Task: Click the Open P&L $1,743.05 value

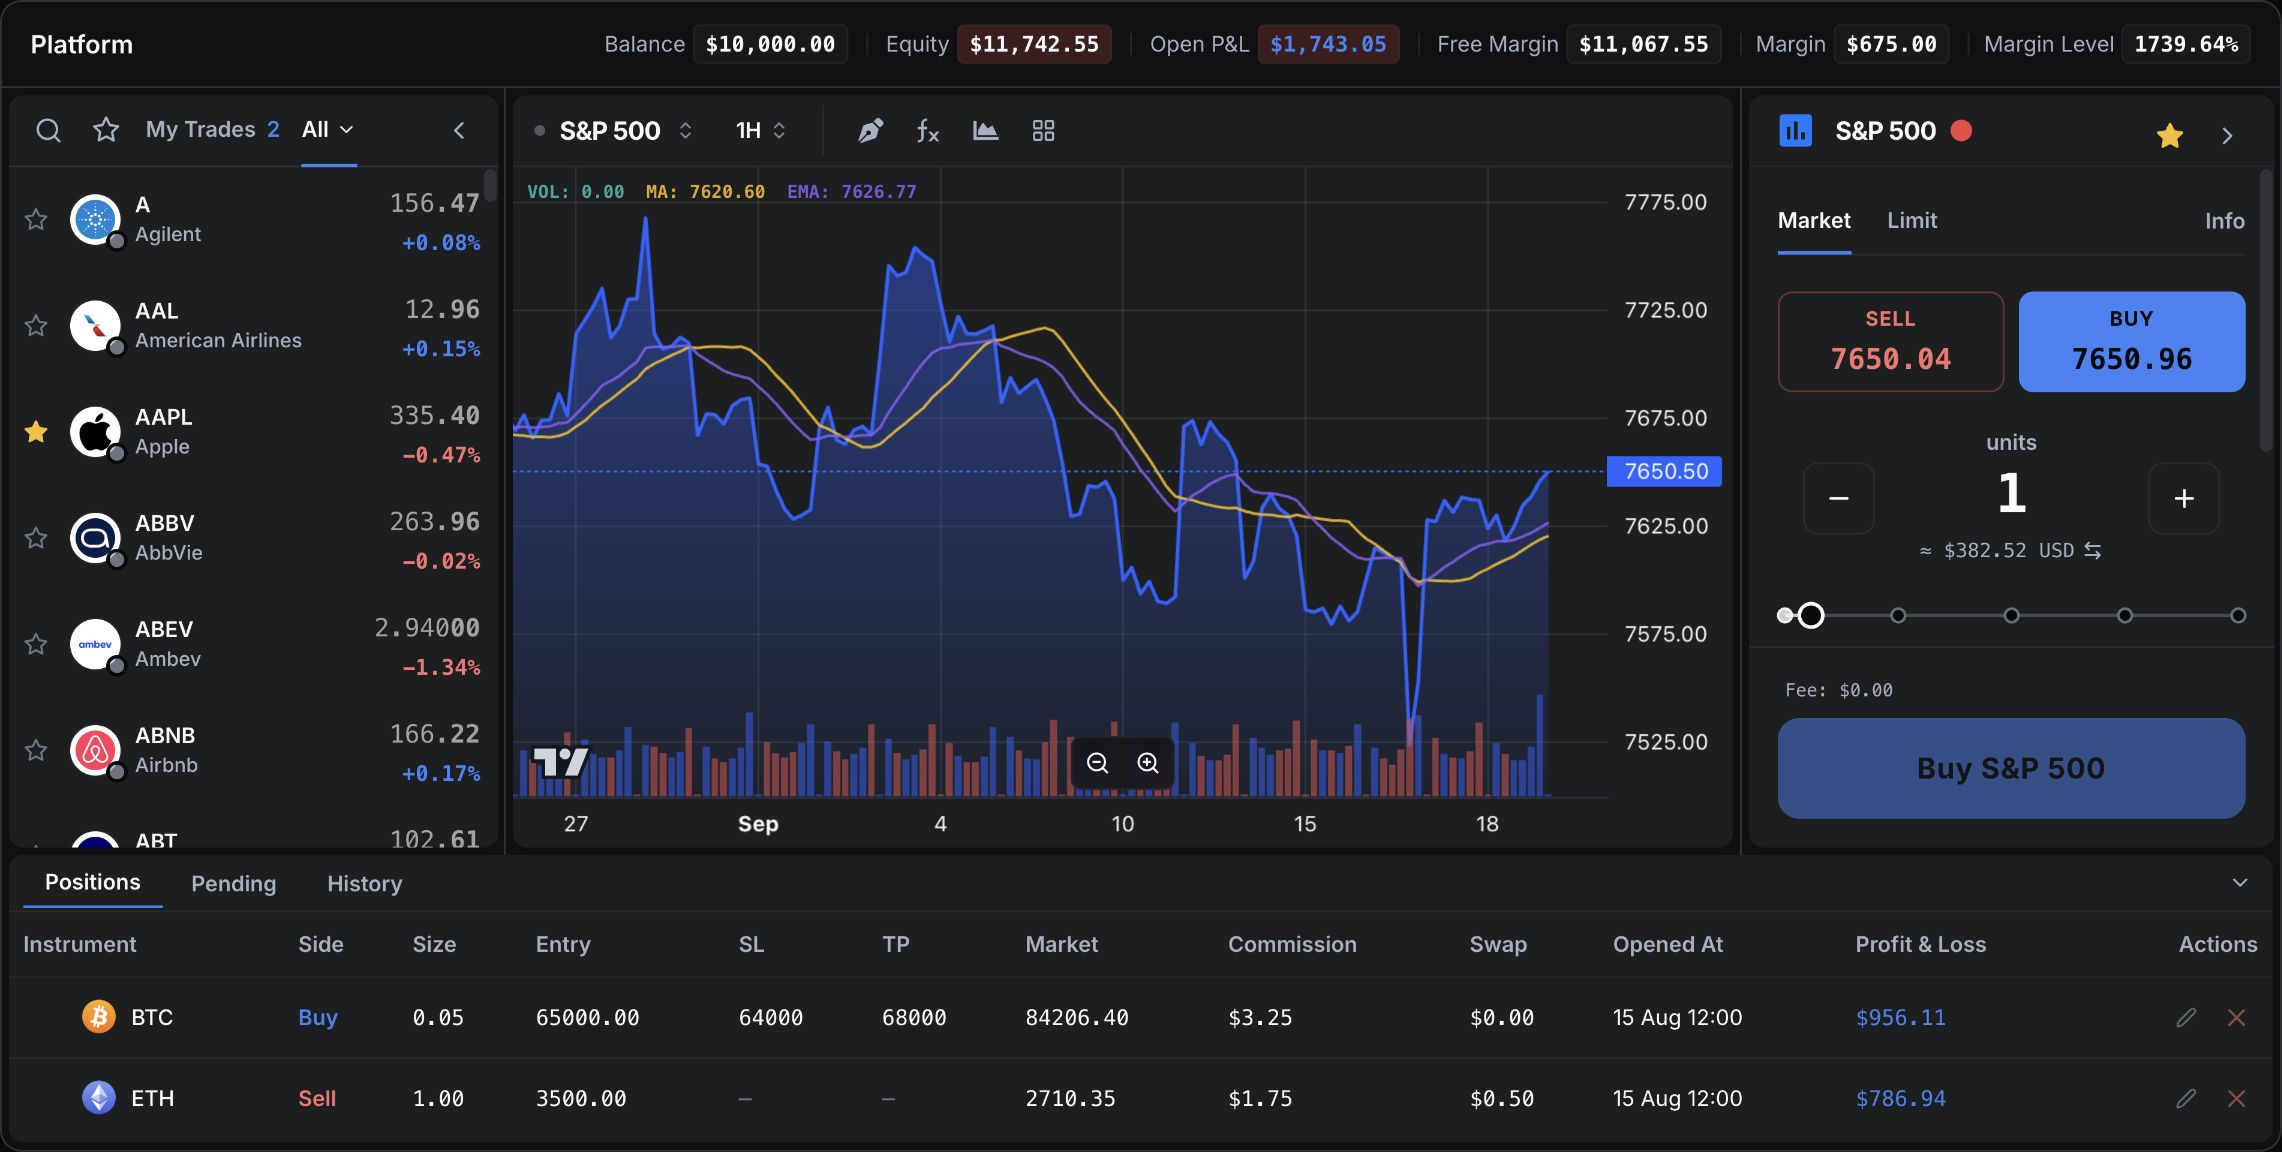Action: [1328, 44]
